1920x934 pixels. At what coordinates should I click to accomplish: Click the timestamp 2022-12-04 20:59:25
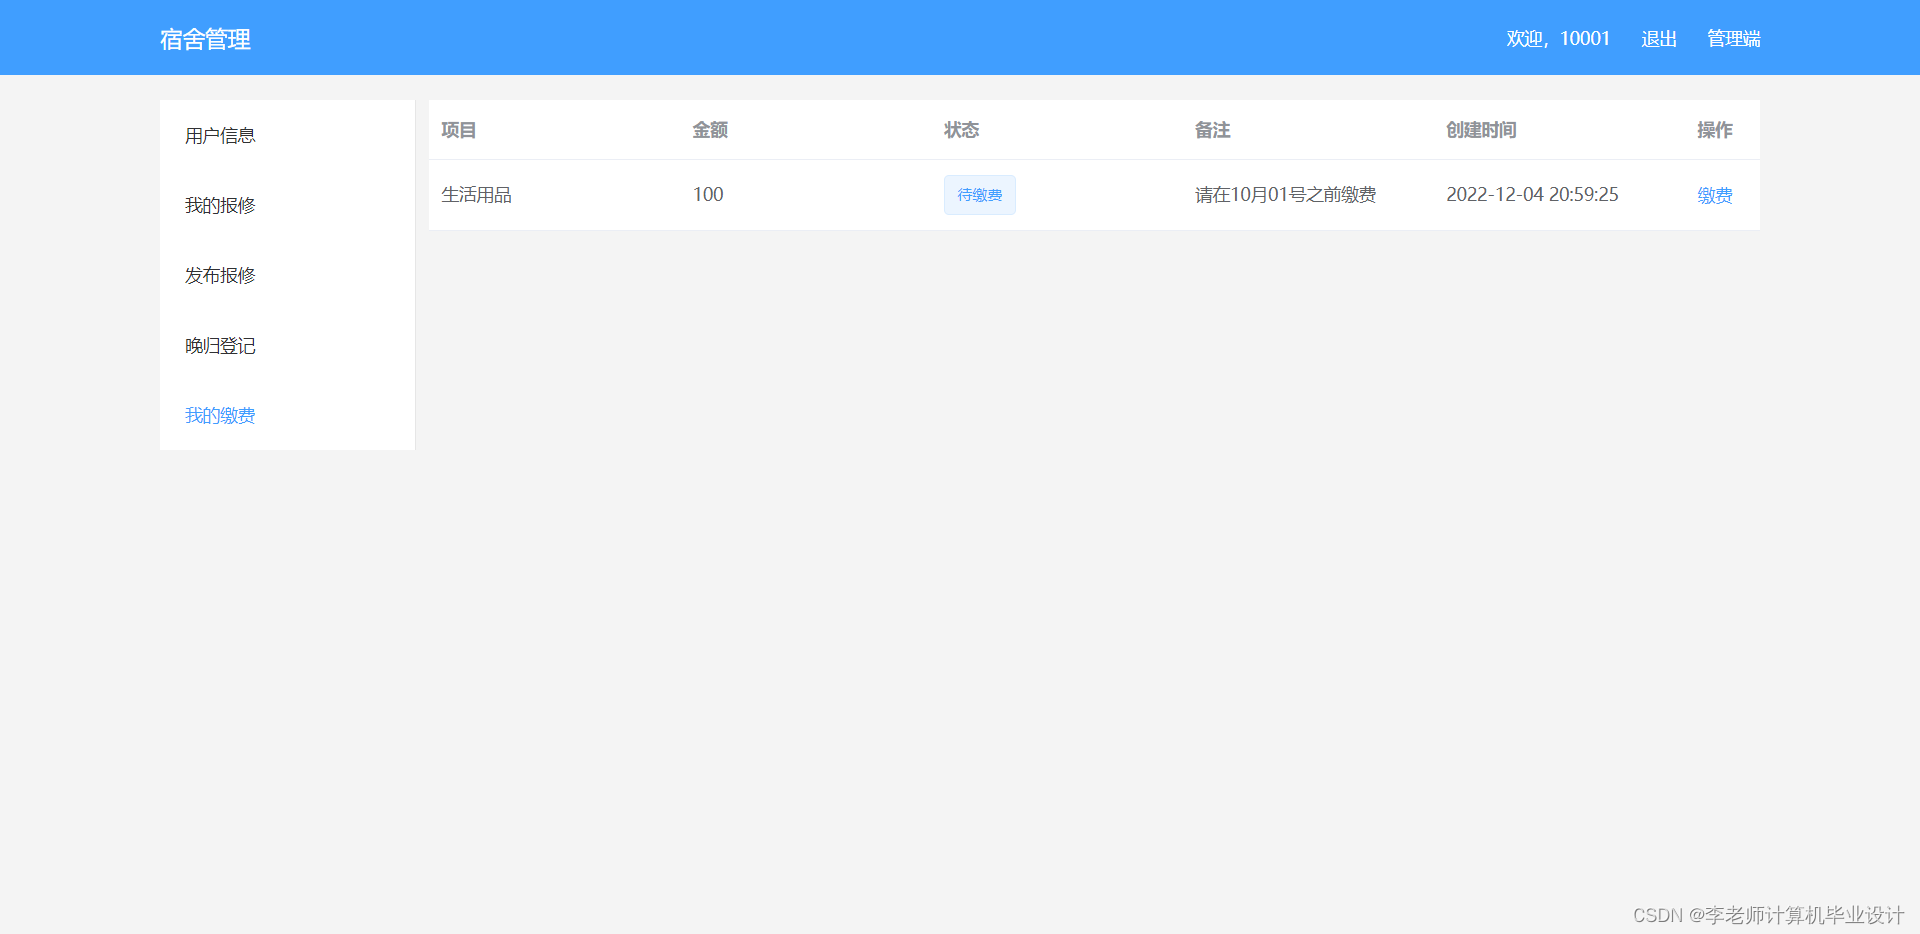(1532, 195)
